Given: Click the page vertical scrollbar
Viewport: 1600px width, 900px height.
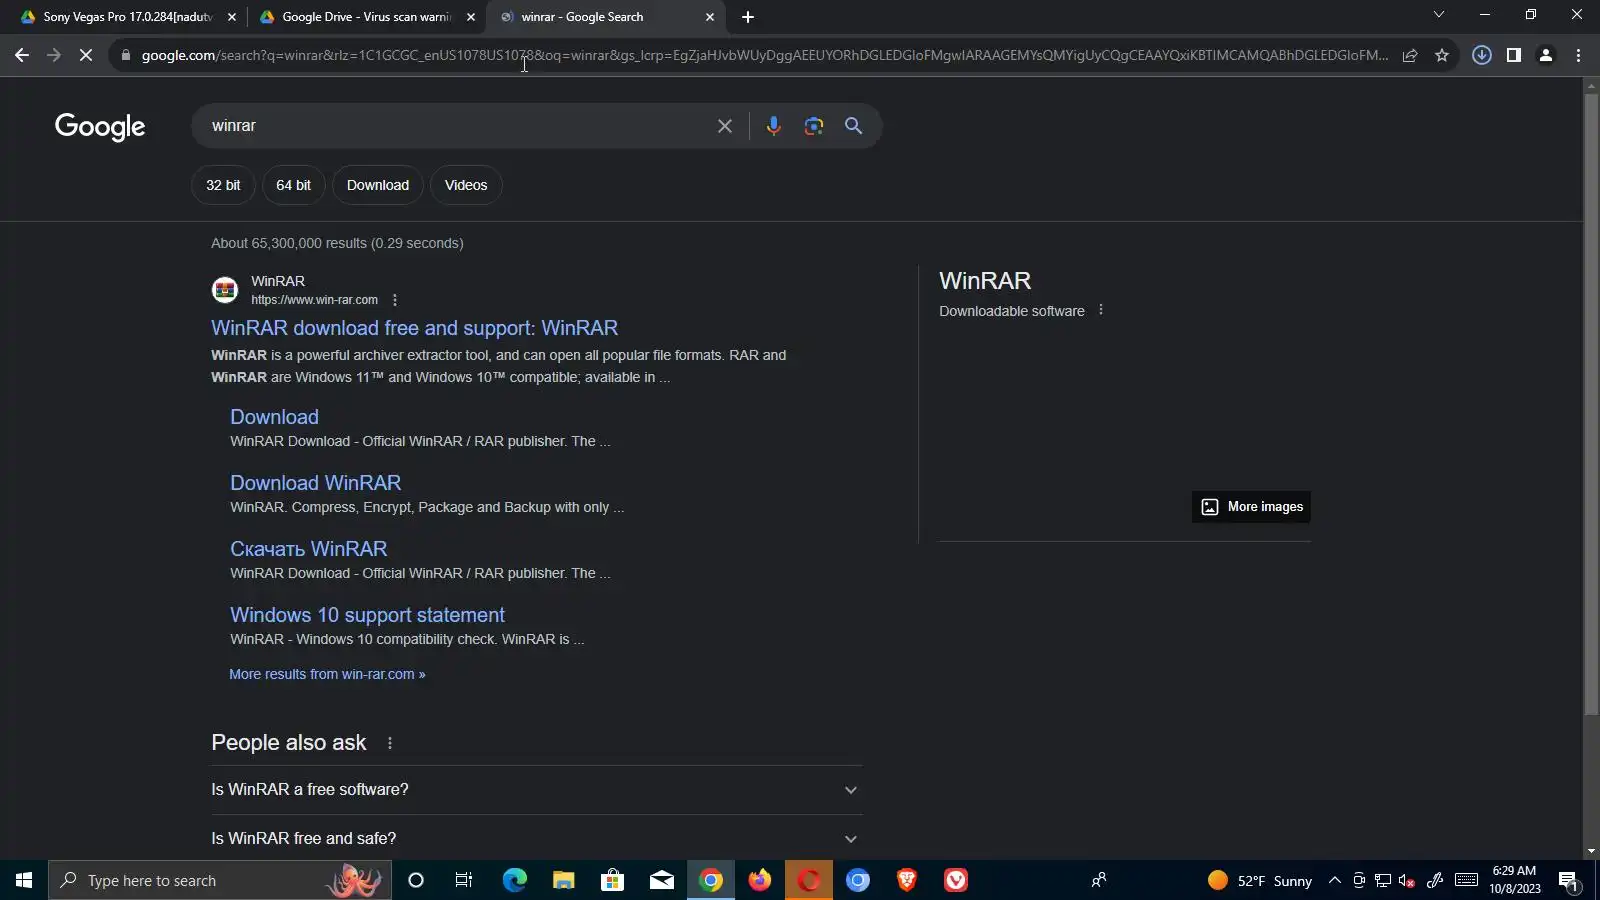Looking at the screenshot, I should [1591, 404].
